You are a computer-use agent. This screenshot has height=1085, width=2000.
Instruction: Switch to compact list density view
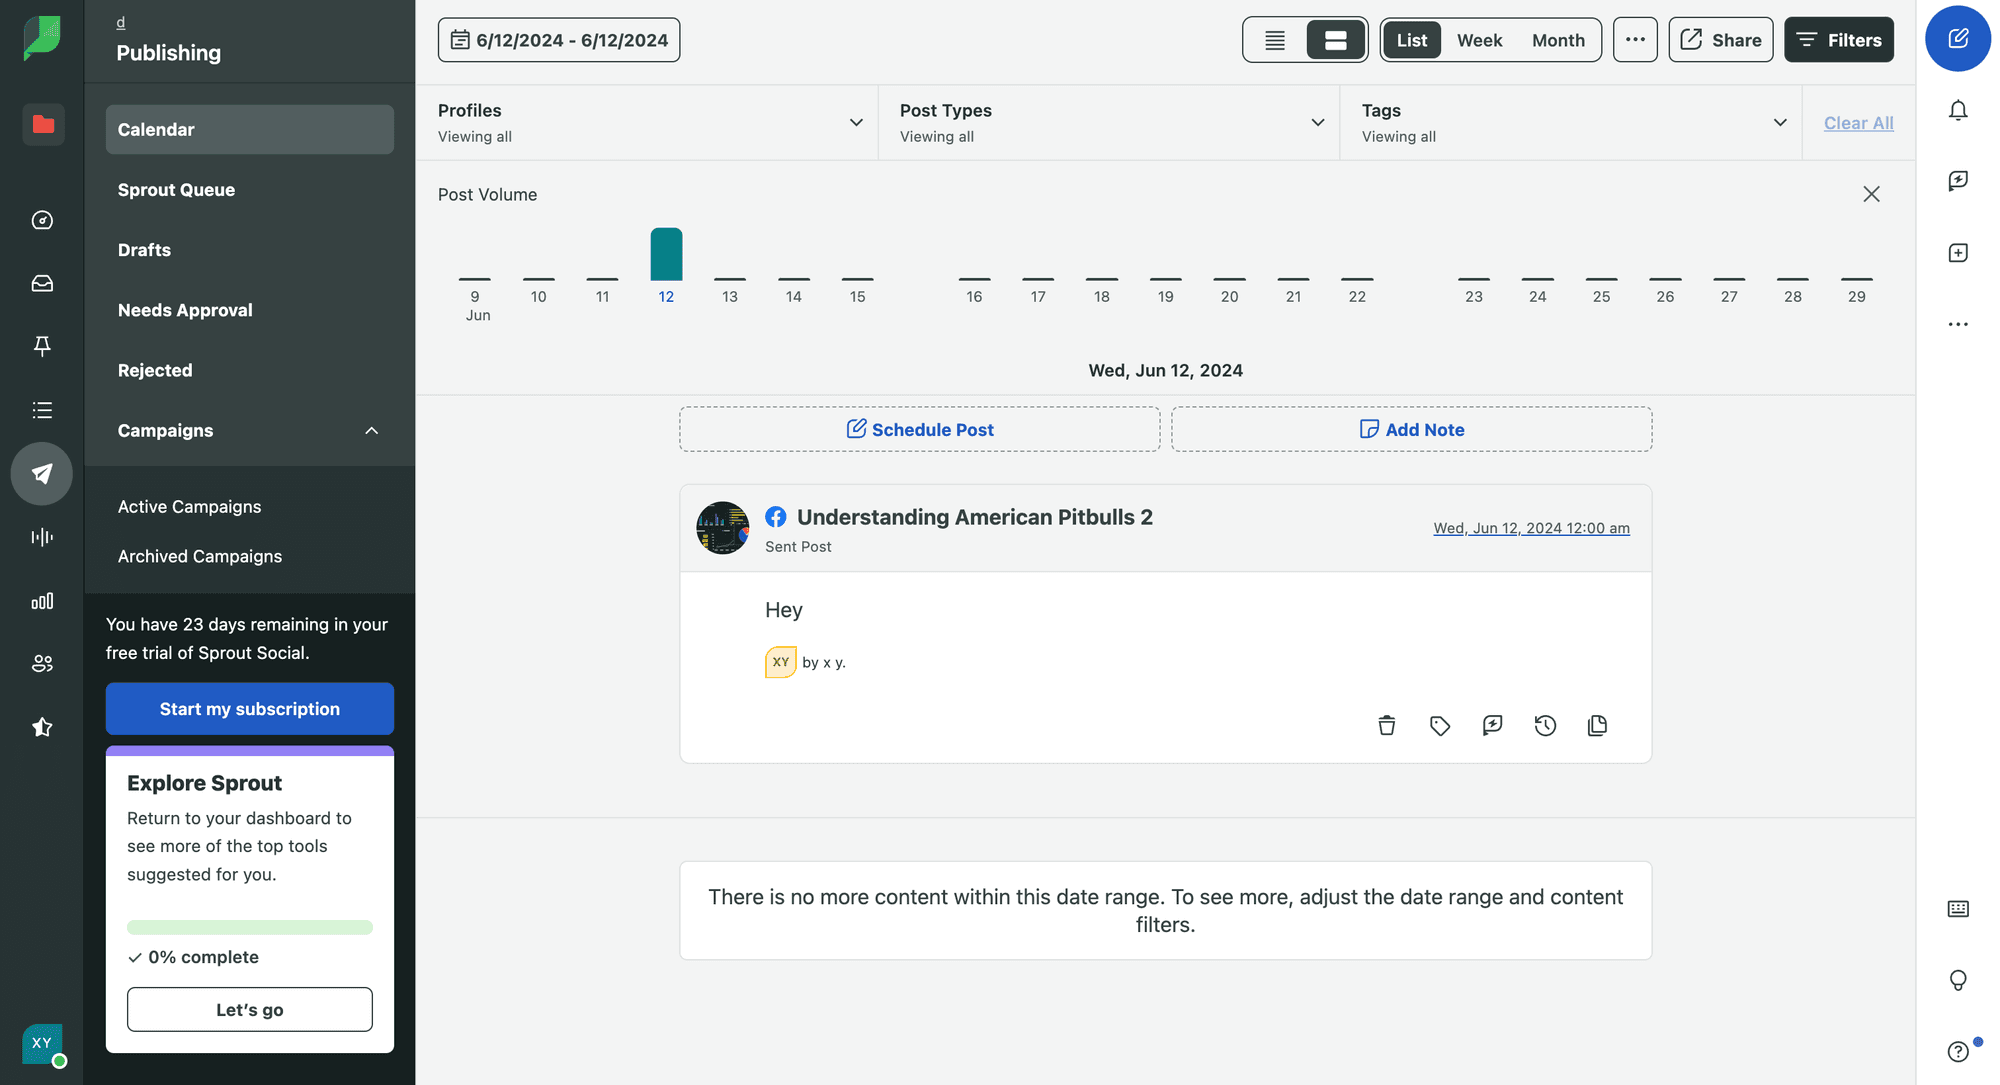tap(1274, 40)
